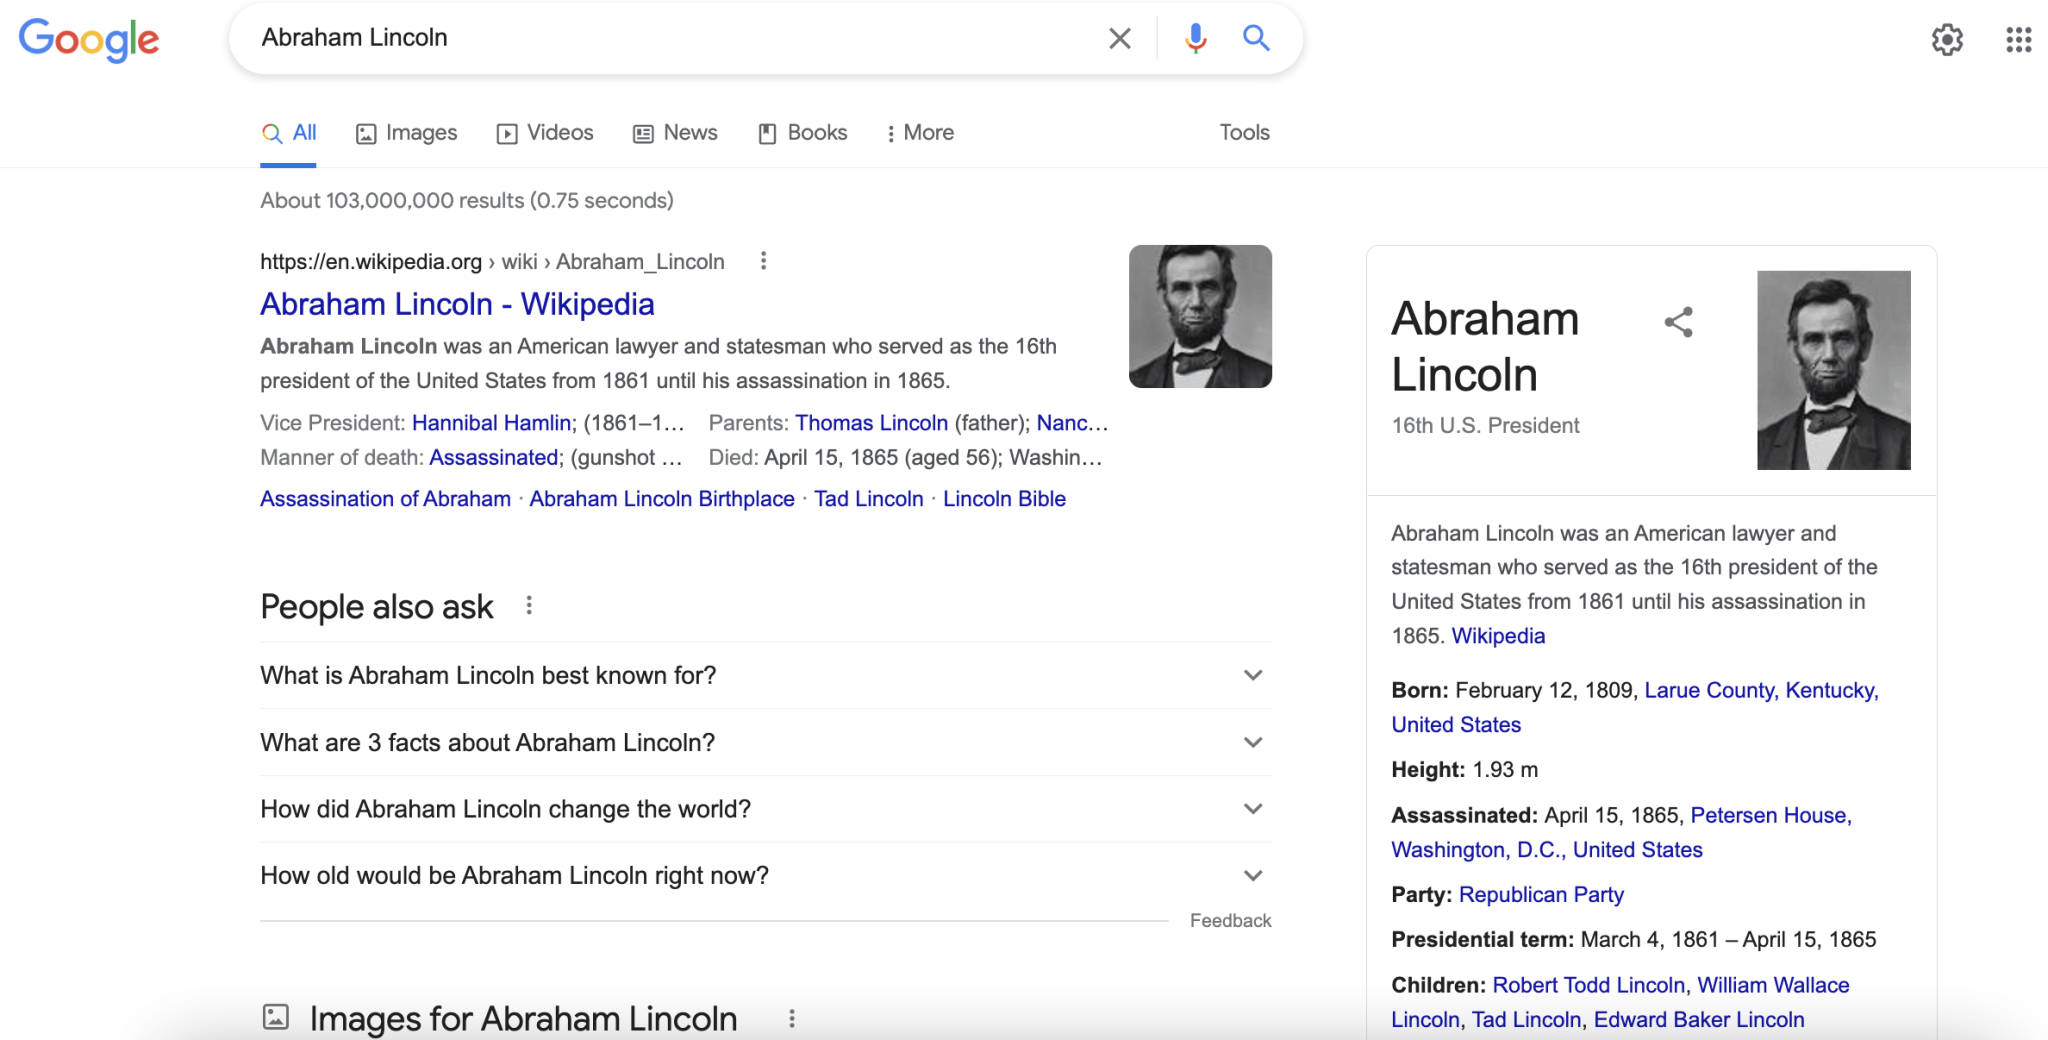This screenshot has height=1040, width=2048.
Task: Click the Lincoln thumbnail beside the Wikipedia result
Action: (1200, 316)
